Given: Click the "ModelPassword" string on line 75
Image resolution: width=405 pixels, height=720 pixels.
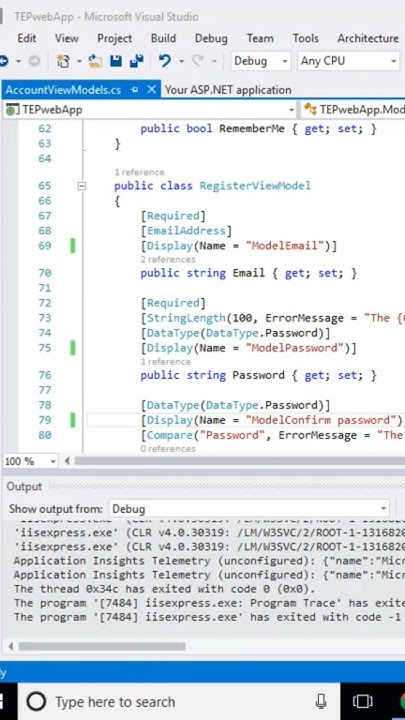Looking at the screenshot, I should pyautogui.click(x=295, y=348).
